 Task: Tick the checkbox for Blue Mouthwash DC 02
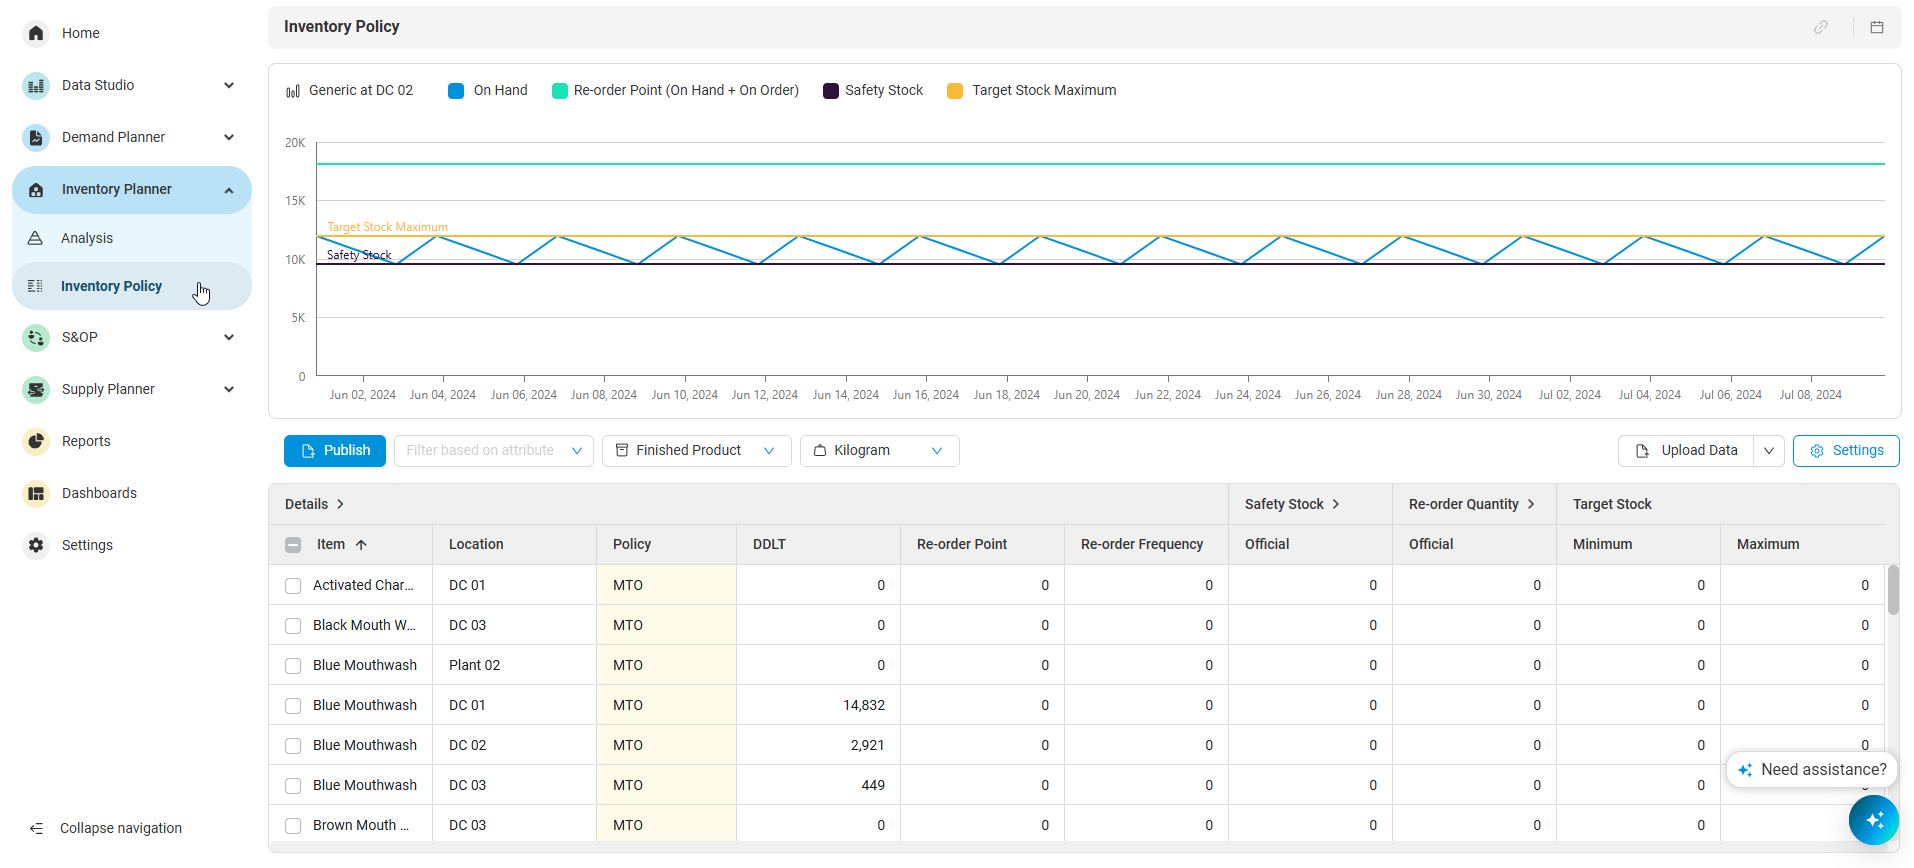(293, 746)
